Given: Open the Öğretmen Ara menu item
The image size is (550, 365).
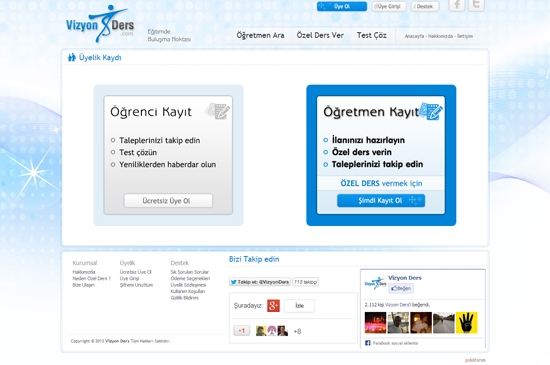Looking at the screenshot, I should click(260, 35).
